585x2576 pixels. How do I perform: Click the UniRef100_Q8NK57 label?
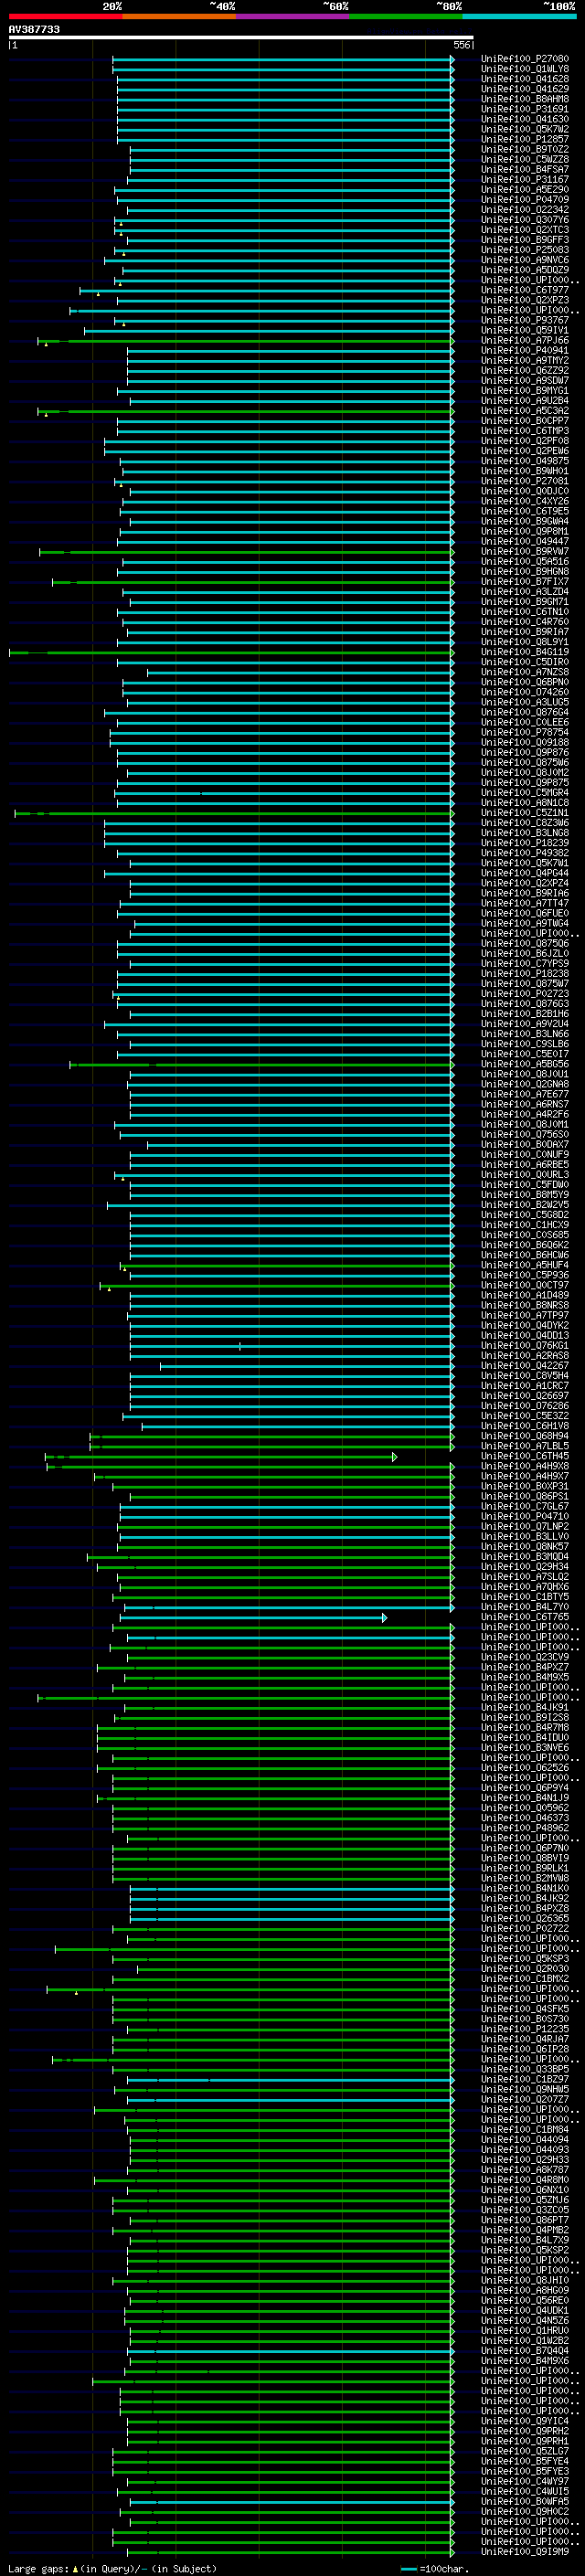coord(525,1546)
